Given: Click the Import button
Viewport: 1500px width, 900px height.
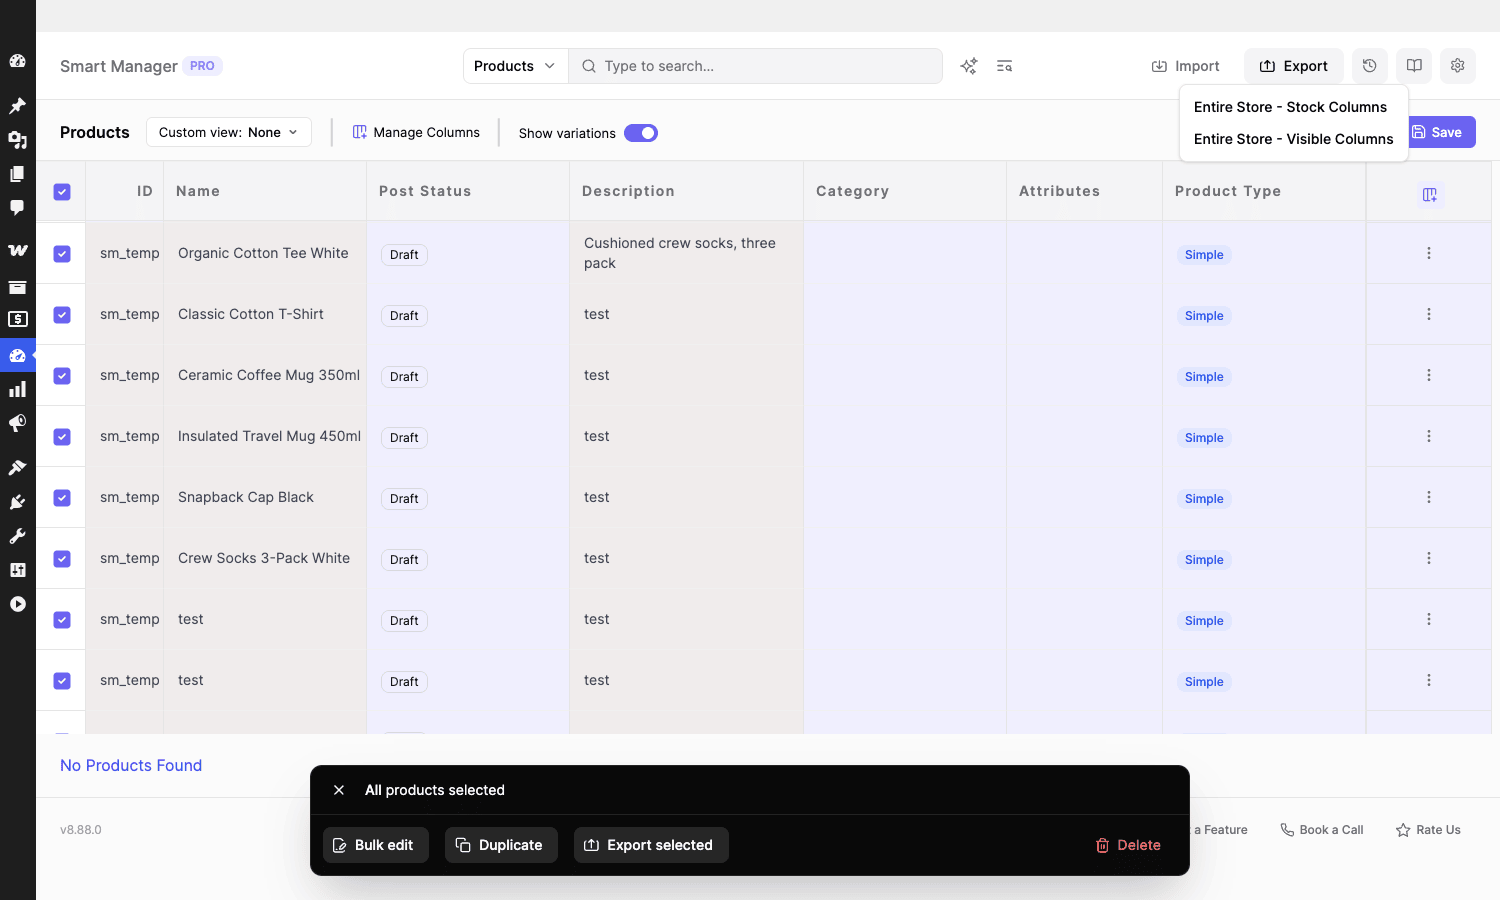Looking at the screenshot, I should (x=1186, y=66).
